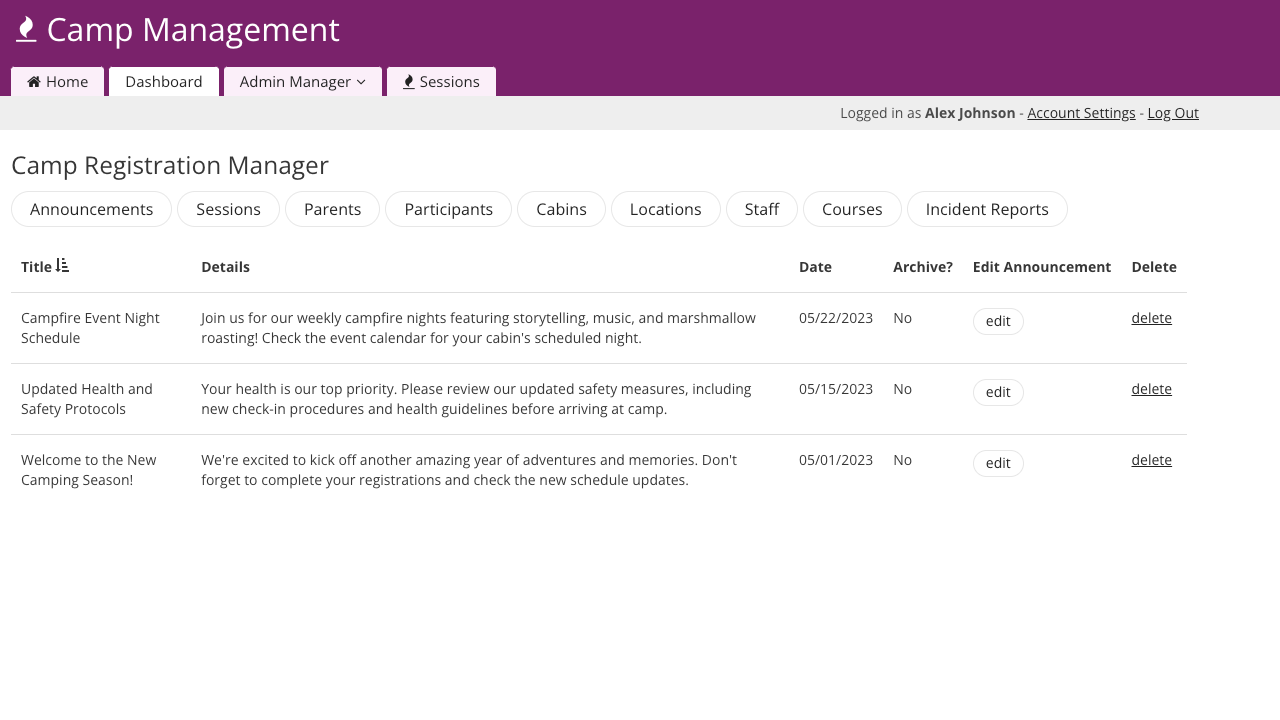
Task: Edit the Campfire Event Night Schedule announcement
Action: coord(998,321)
